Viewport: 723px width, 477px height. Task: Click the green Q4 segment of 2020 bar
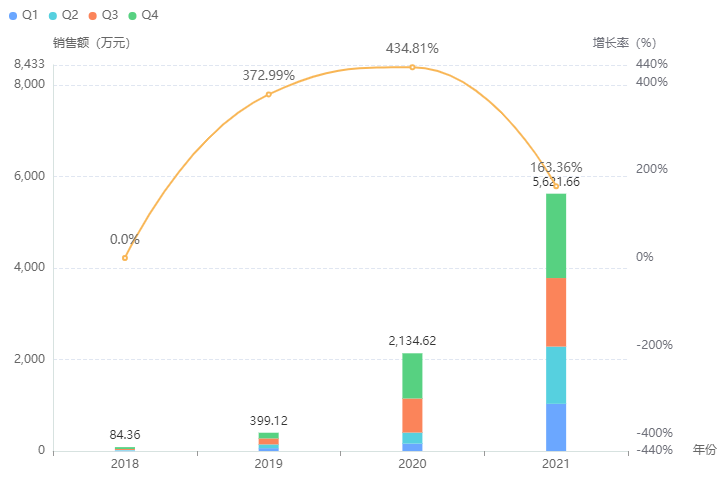coord(412,375)
